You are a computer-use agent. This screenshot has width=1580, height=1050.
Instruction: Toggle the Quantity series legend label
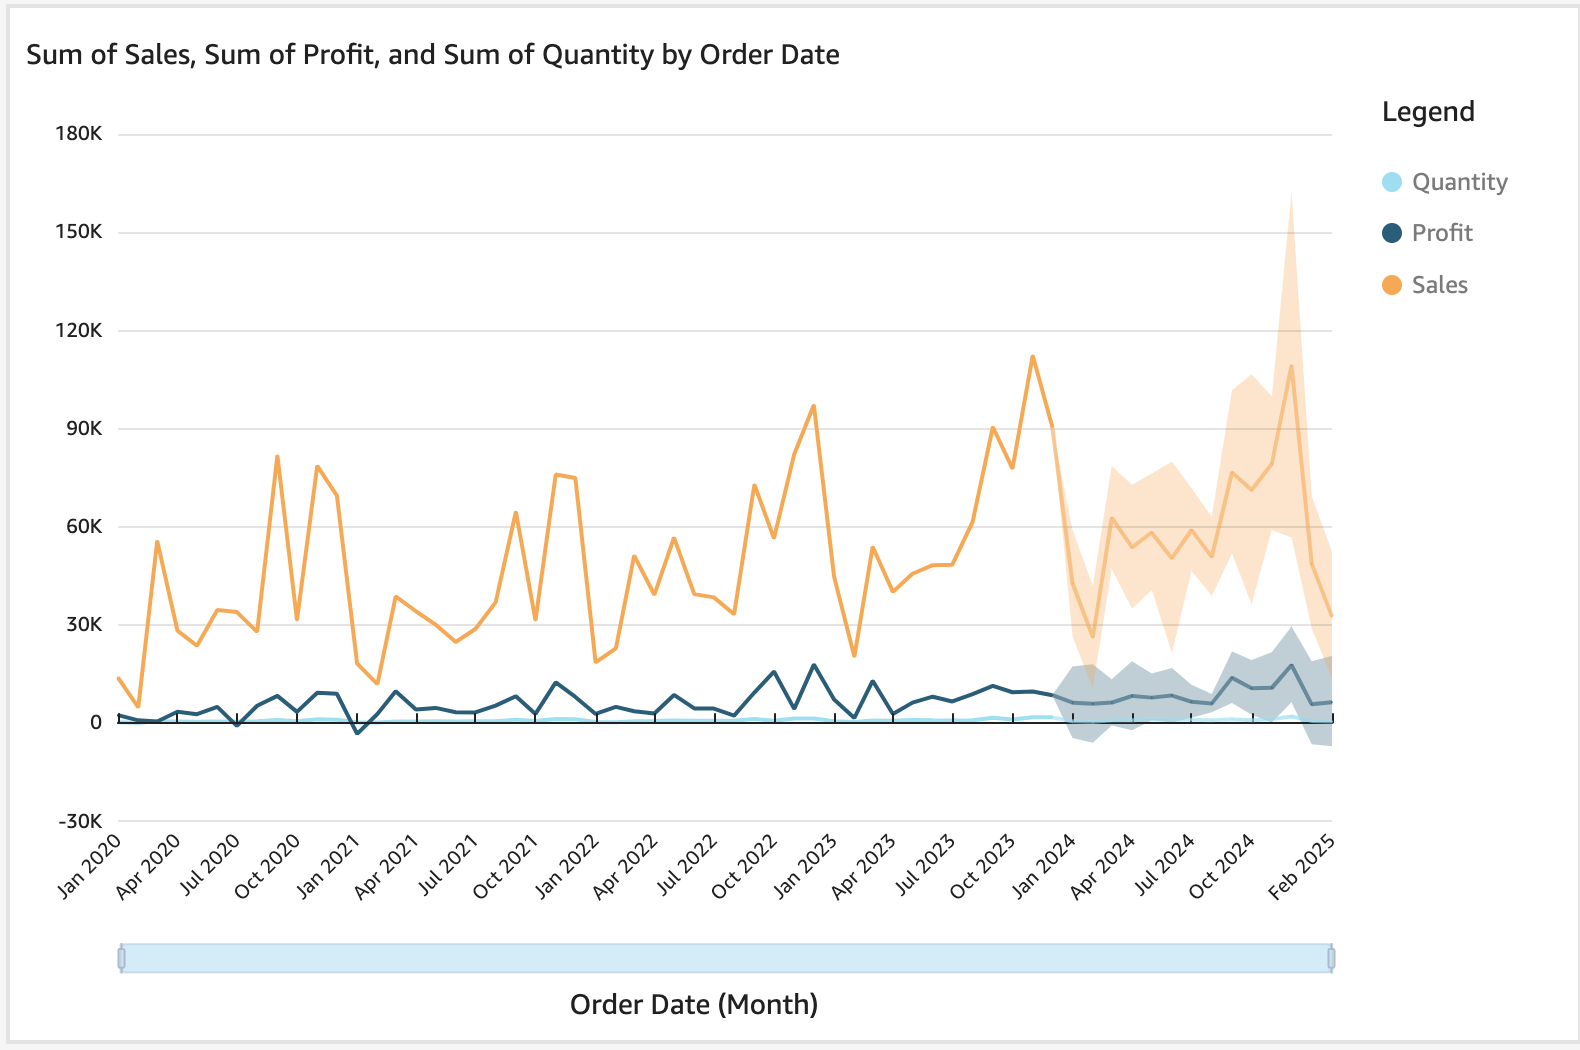click(x=1459, y=182)
